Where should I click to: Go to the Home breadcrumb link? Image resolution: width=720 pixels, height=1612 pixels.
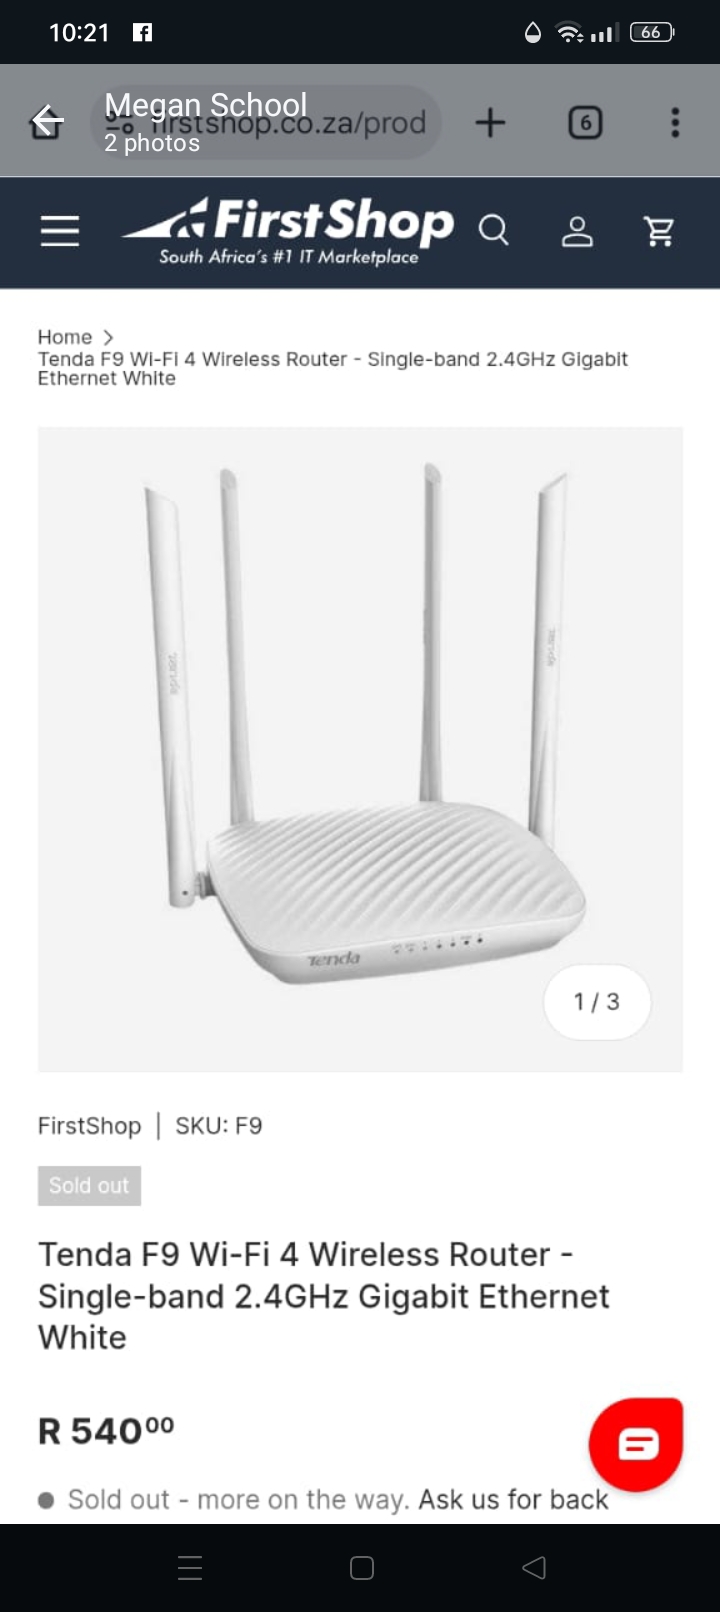point(65,337)
